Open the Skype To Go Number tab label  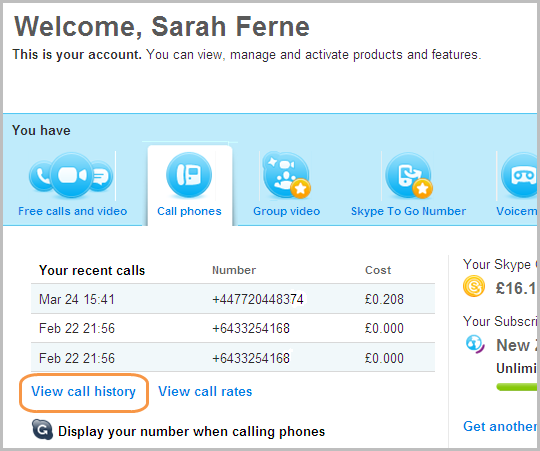pos(408,211)
